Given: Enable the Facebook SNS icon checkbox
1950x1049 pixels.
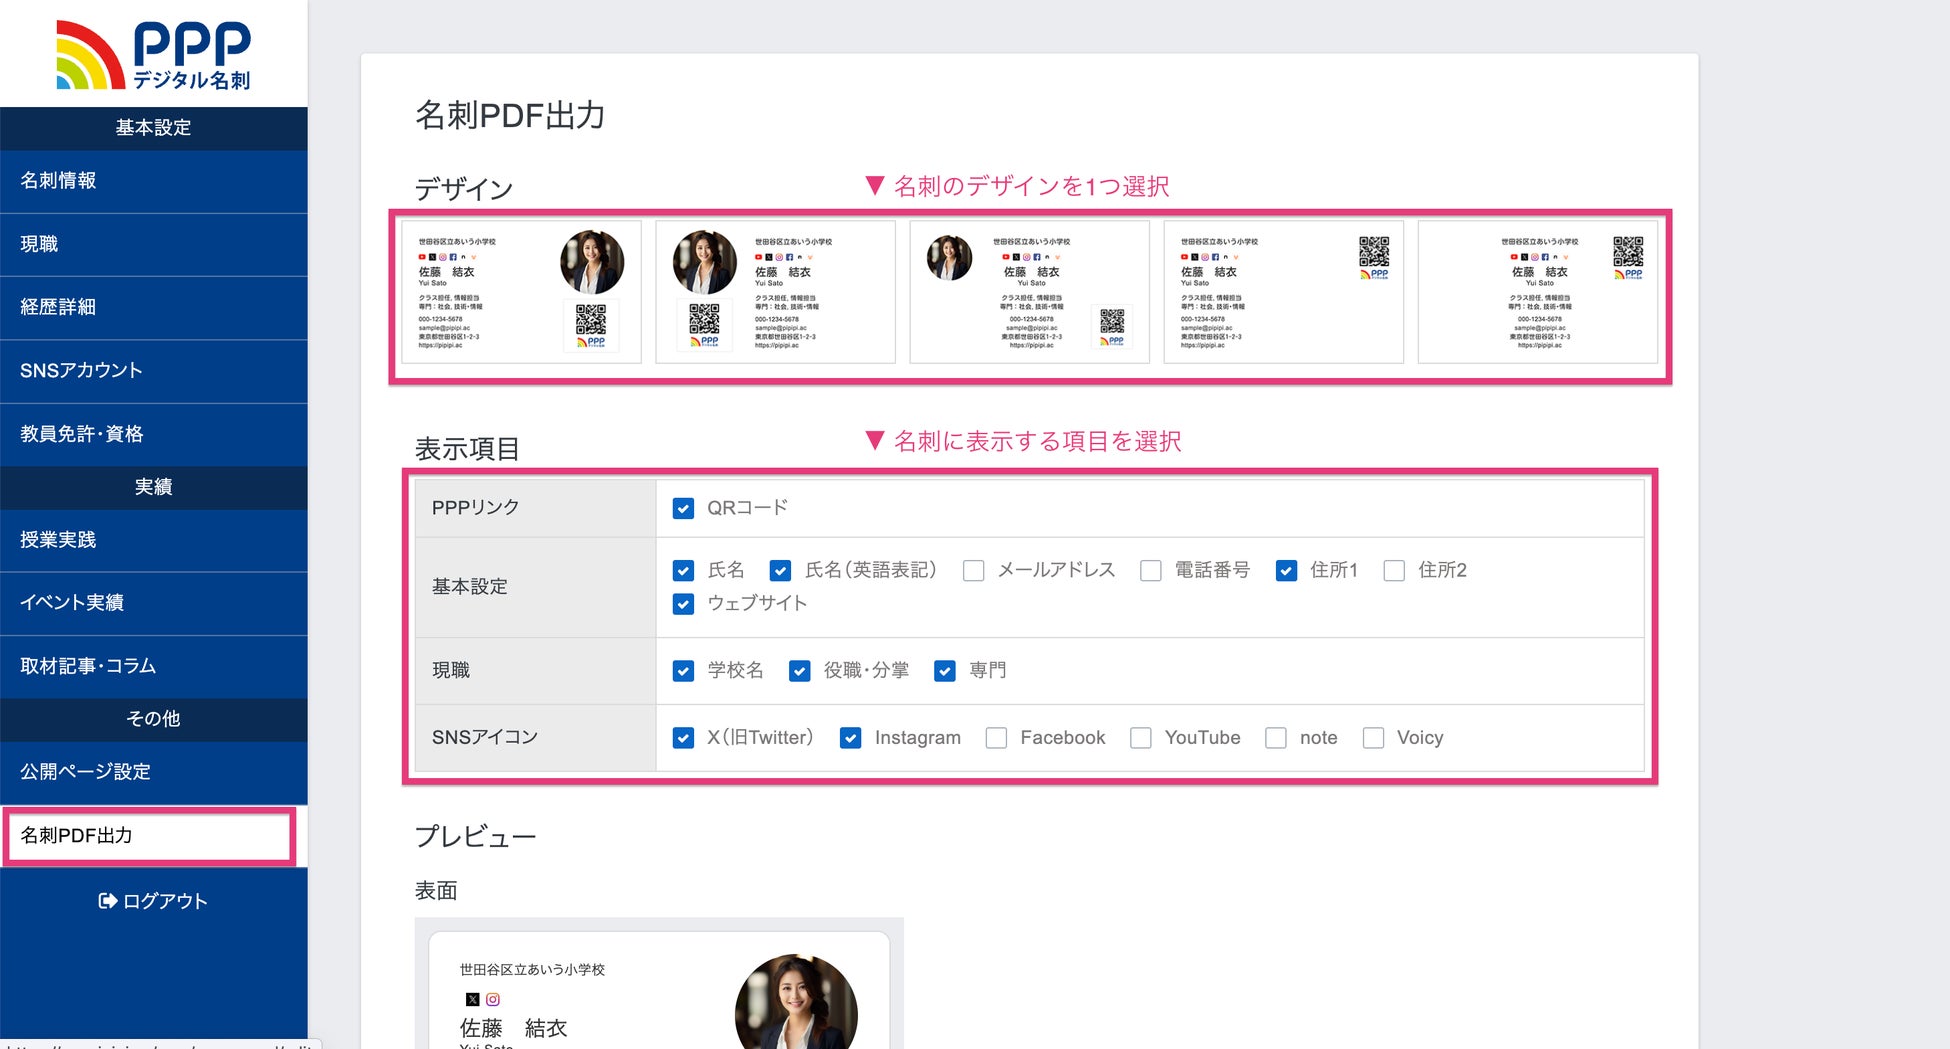Looking at the screenshot, I should pyautogui.click(x=996, y=738).
